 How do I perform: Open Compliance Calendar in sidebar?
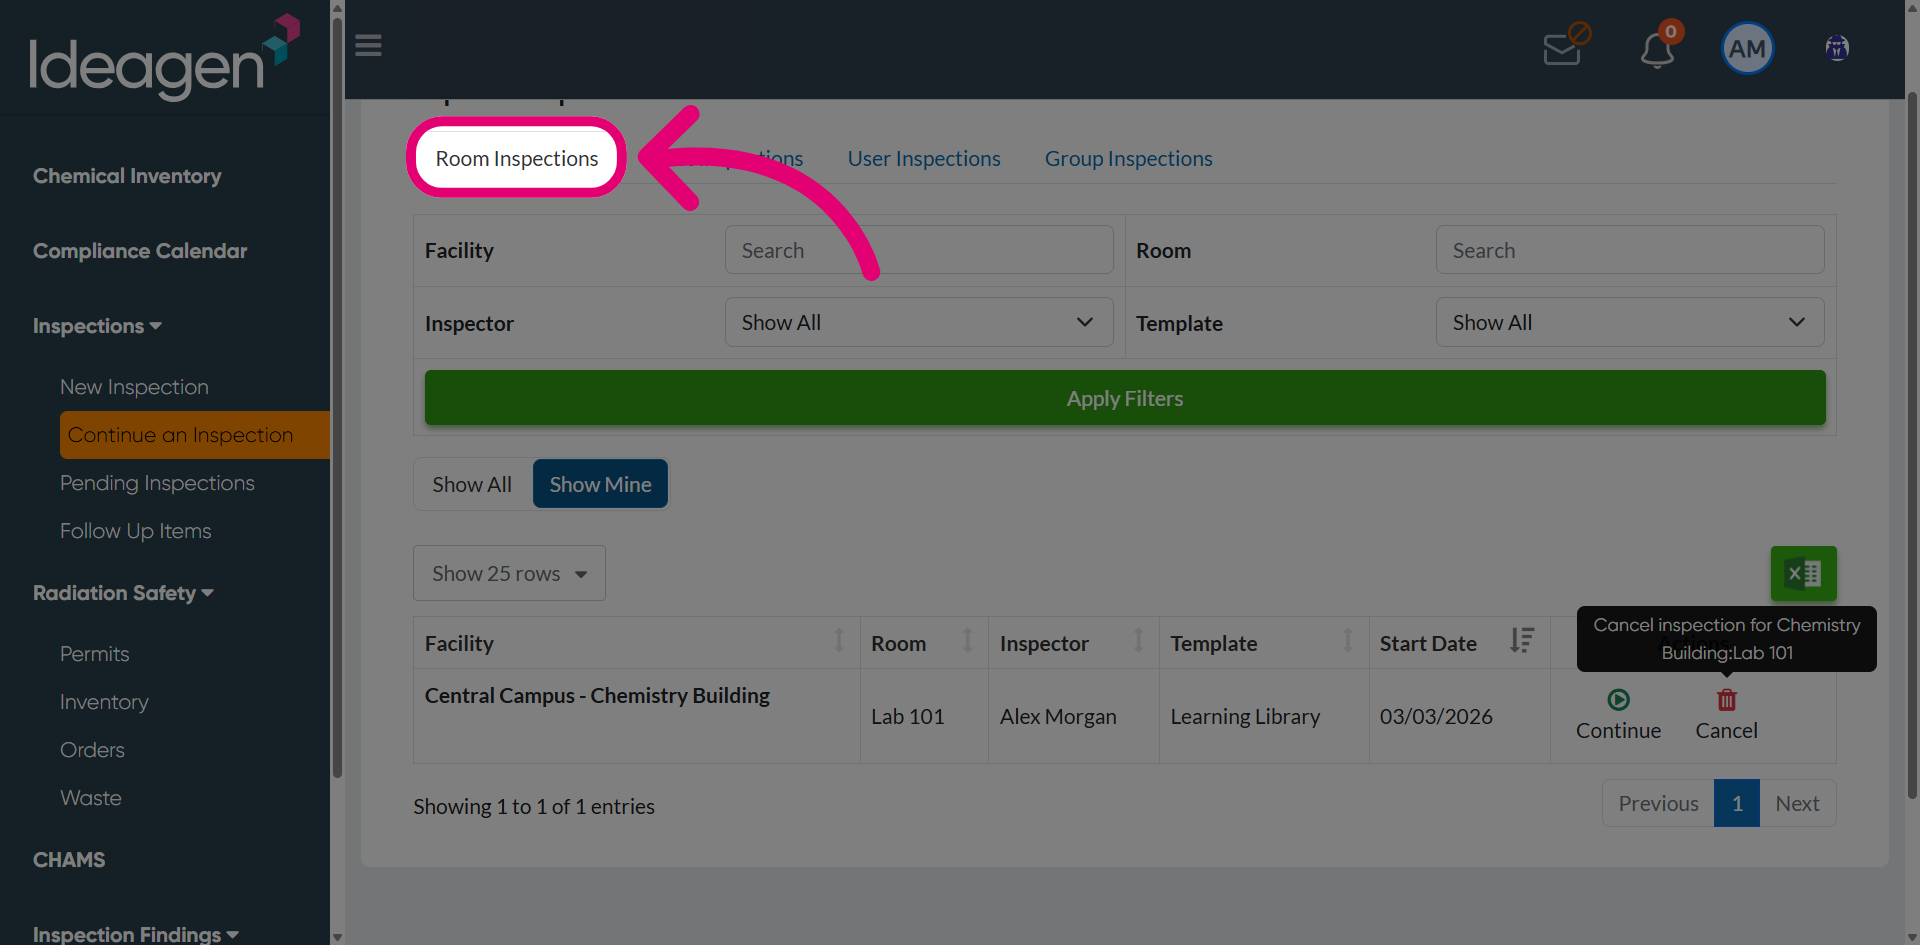(x=140, y=251)
